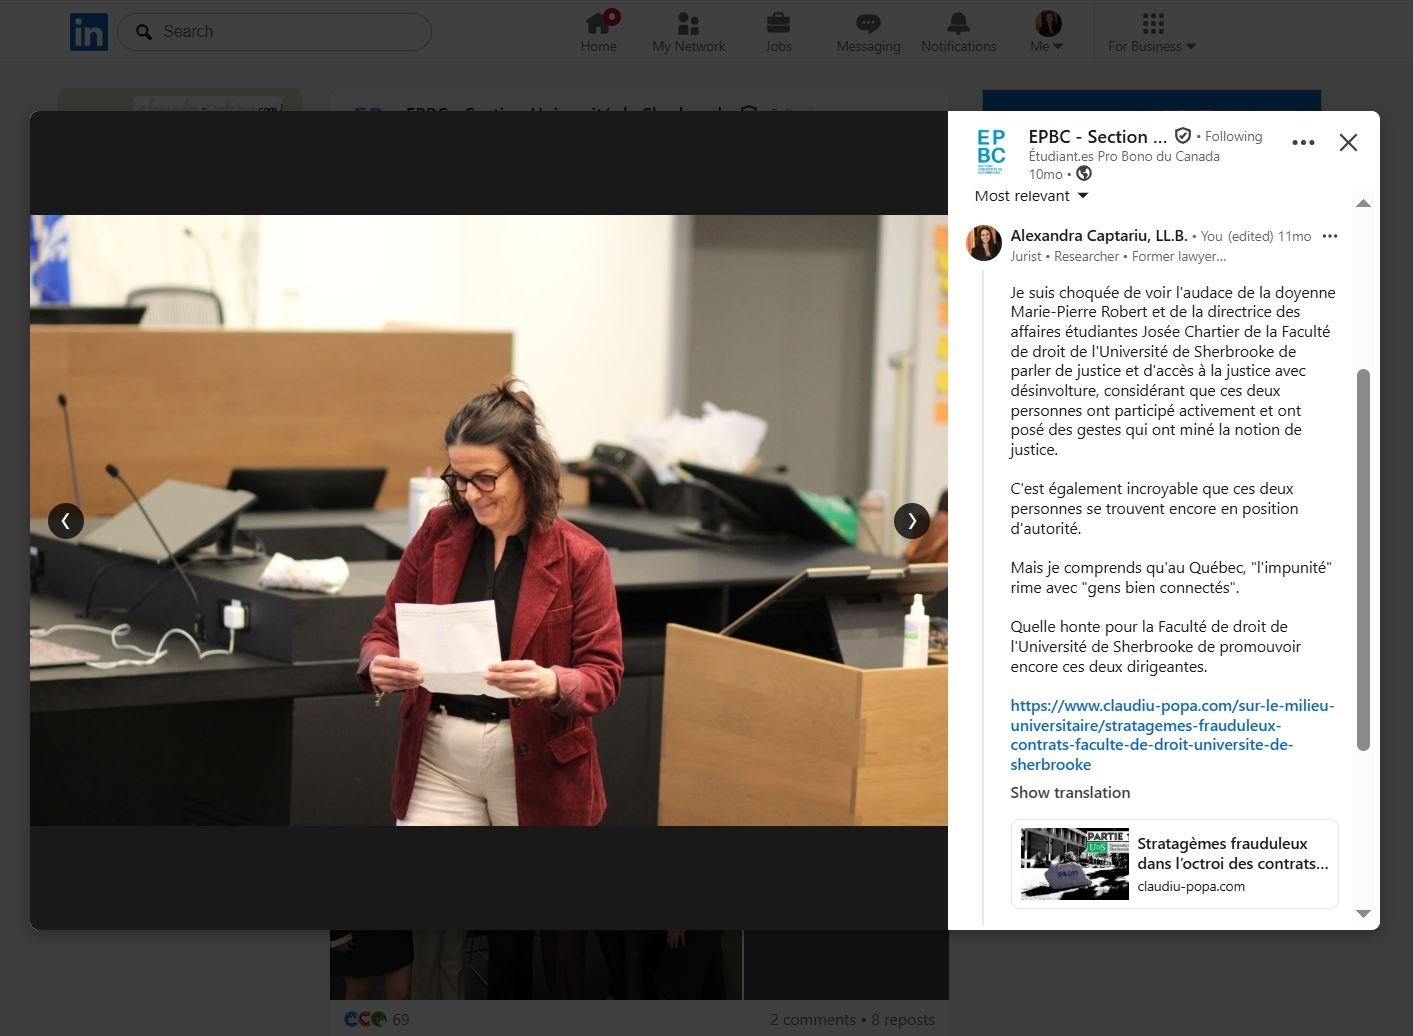This screenshot has width=1413, height=1036.
Task: Open comment options three-dot menu
Action: click(x=1330, y=236)
